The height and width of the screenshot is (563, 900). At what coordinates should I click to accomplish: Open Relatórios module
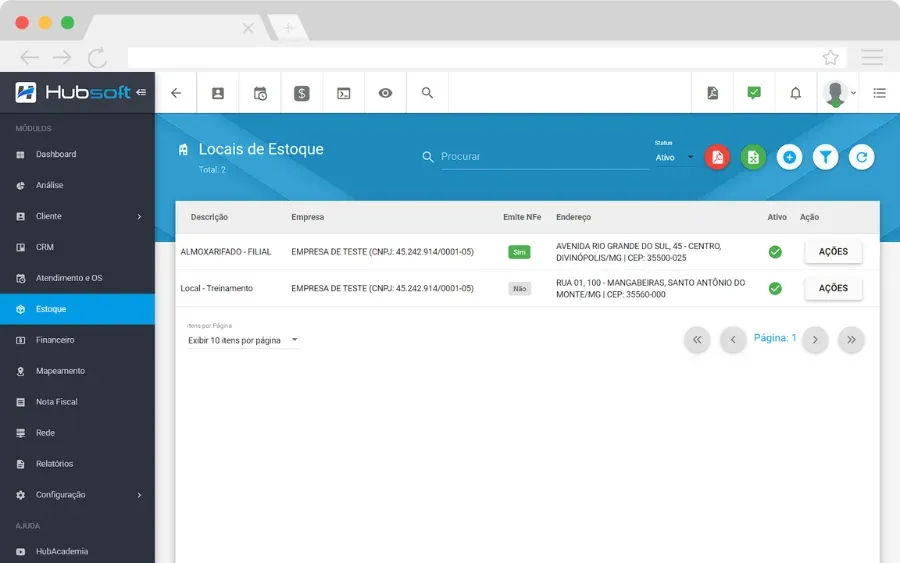[77, 464]
